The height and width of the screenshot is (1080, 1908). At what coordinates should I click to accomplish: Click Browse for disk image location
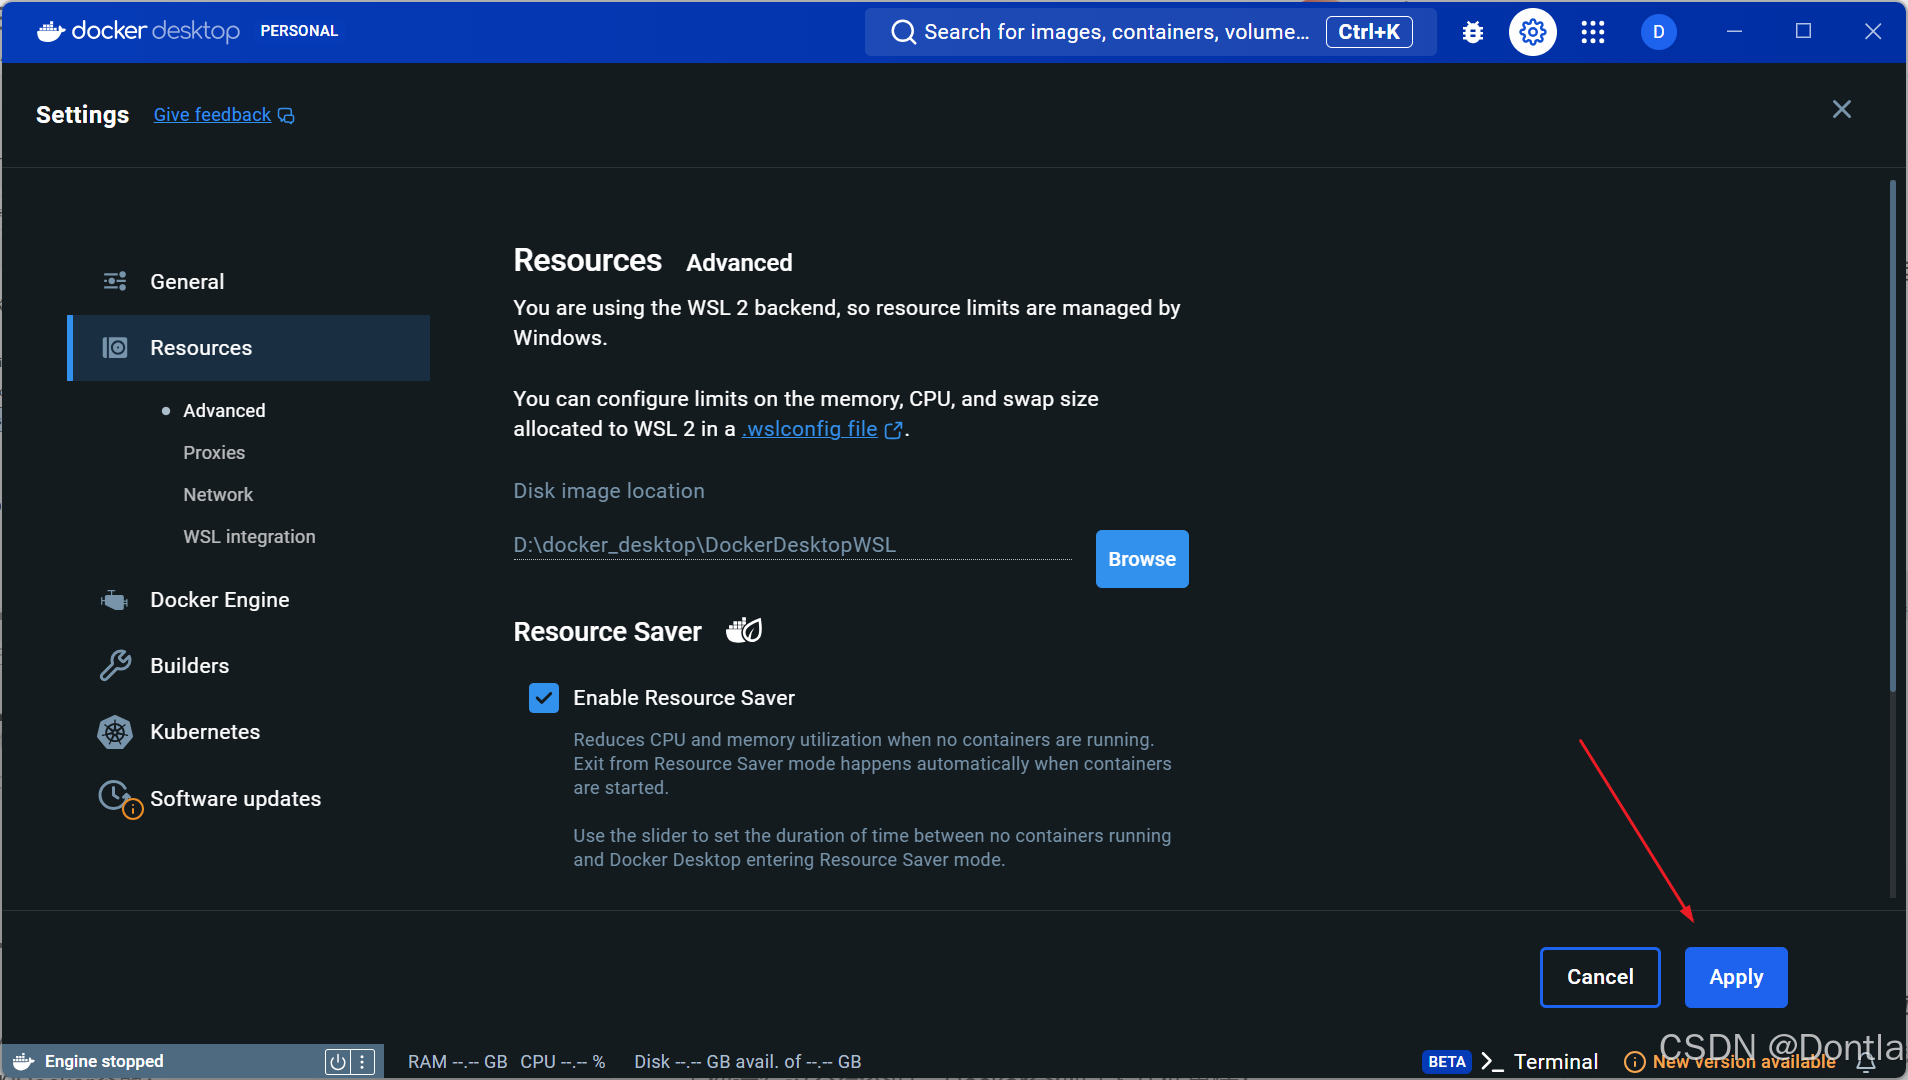pyautogui.click(x=1142, y=559)
